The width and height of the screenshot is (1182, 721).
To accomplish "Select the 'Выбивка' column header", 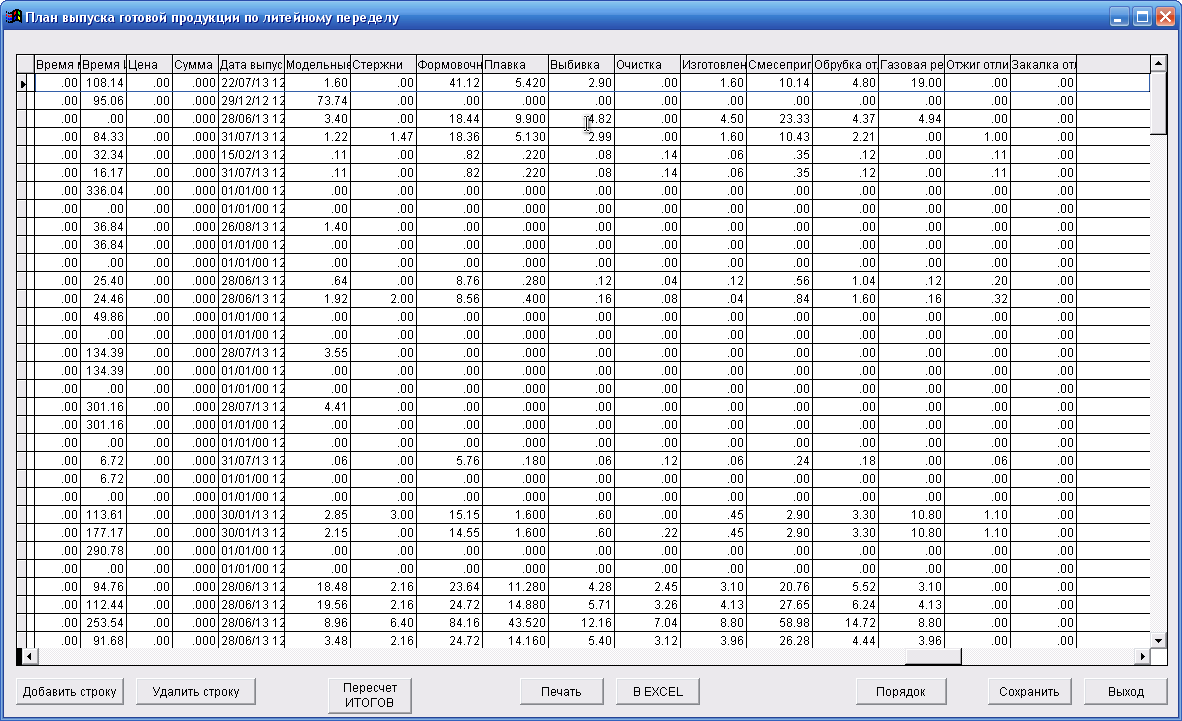I will (x=581, y=65).
